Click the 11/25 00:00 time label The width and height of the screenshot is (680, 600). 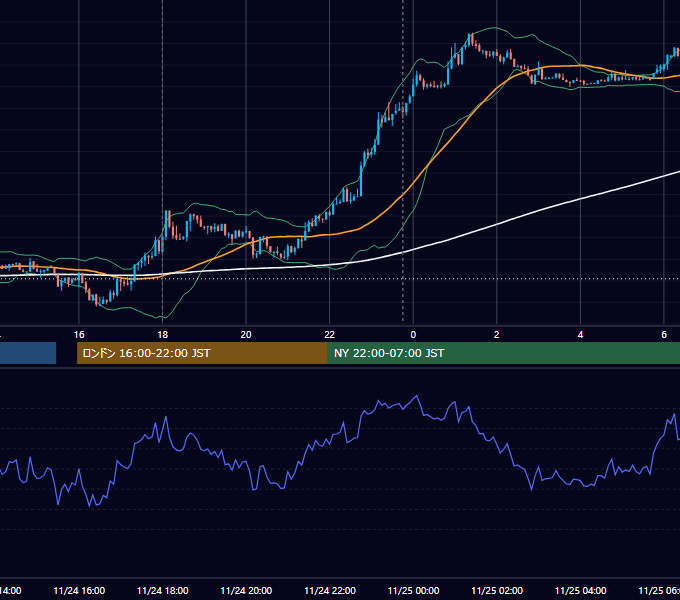click(413, 591)
